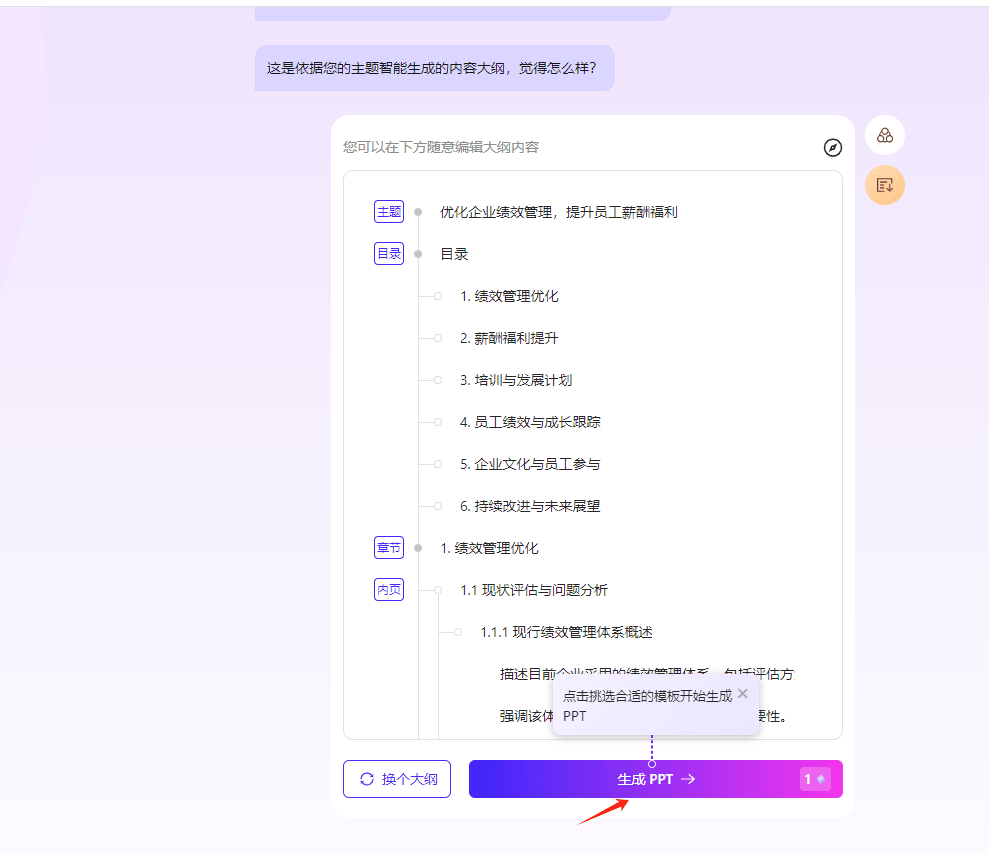Toggle the node circle before 6. 持续改进与未来展望

pyautogui.click(x=437, y=506)
